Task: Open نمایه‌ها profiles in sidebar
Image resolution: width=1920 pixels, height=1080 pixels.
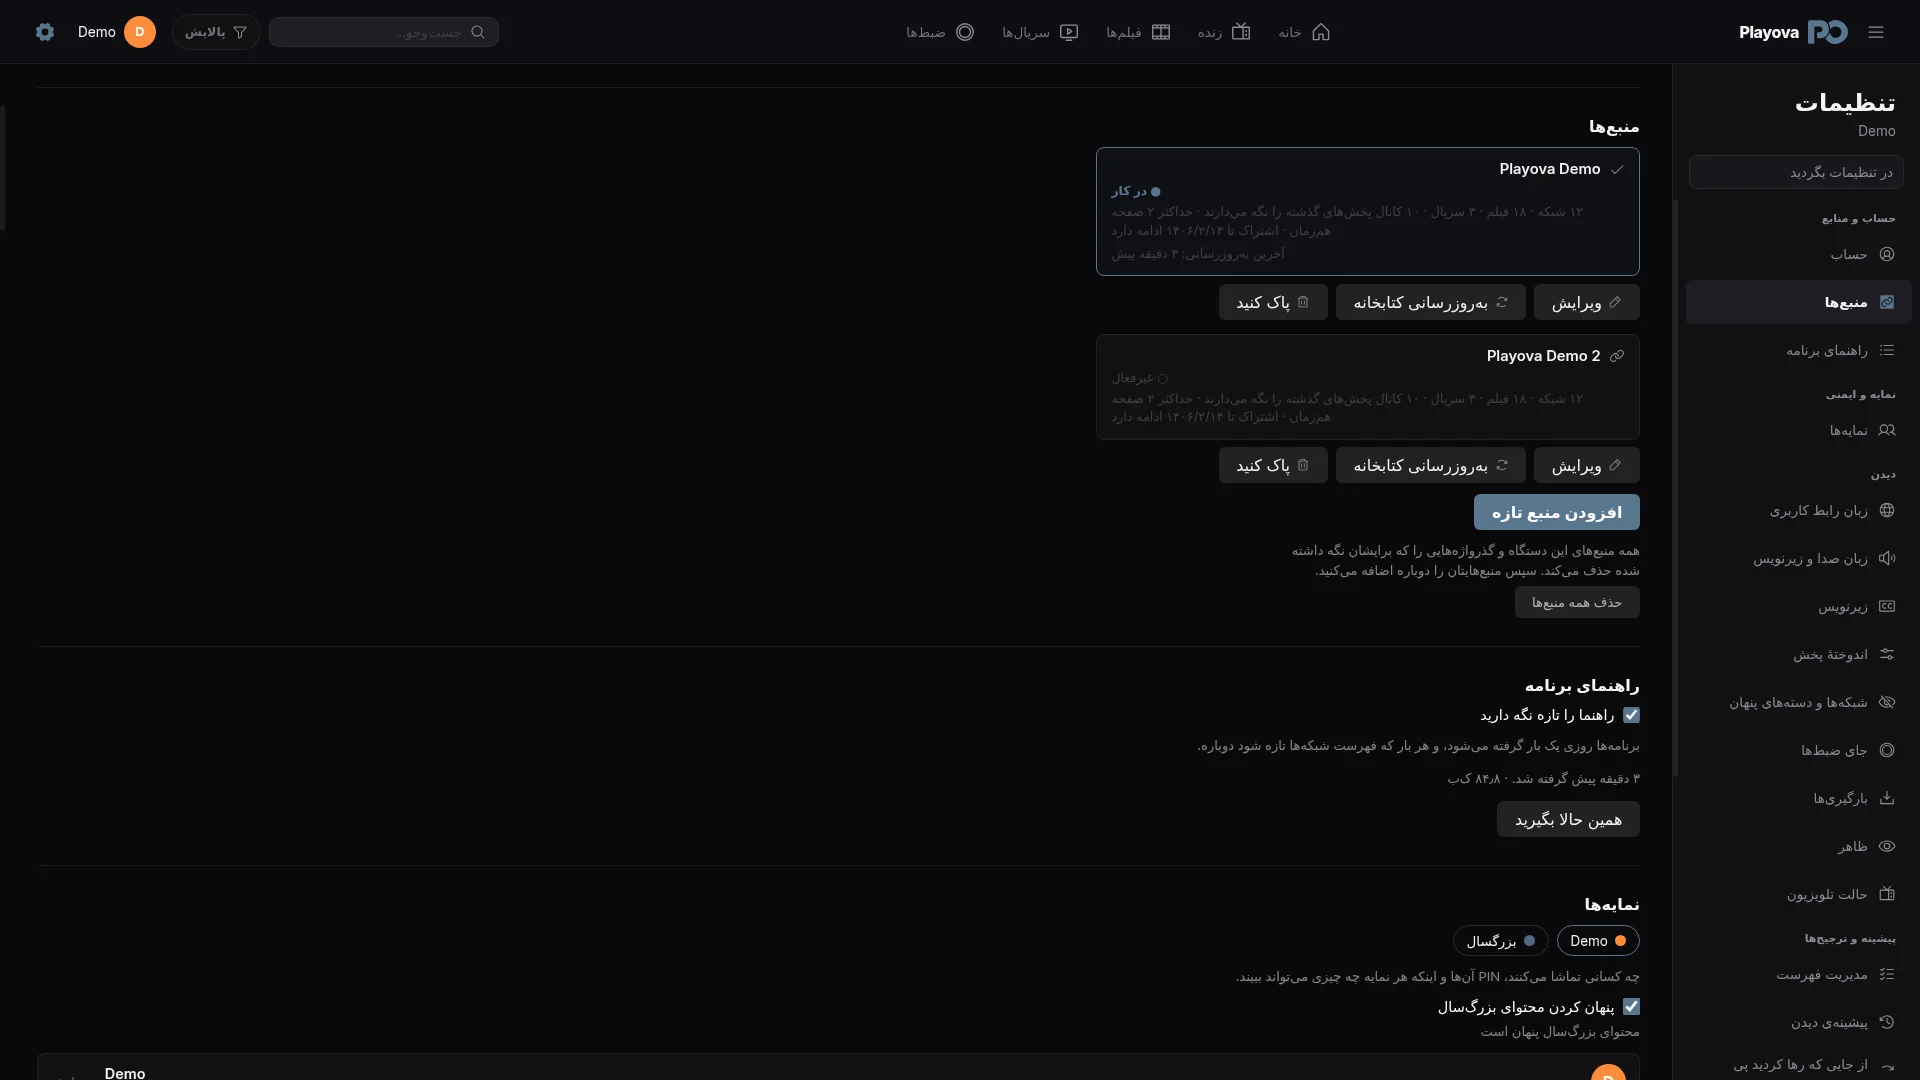Action: (x=1798, y=430)
